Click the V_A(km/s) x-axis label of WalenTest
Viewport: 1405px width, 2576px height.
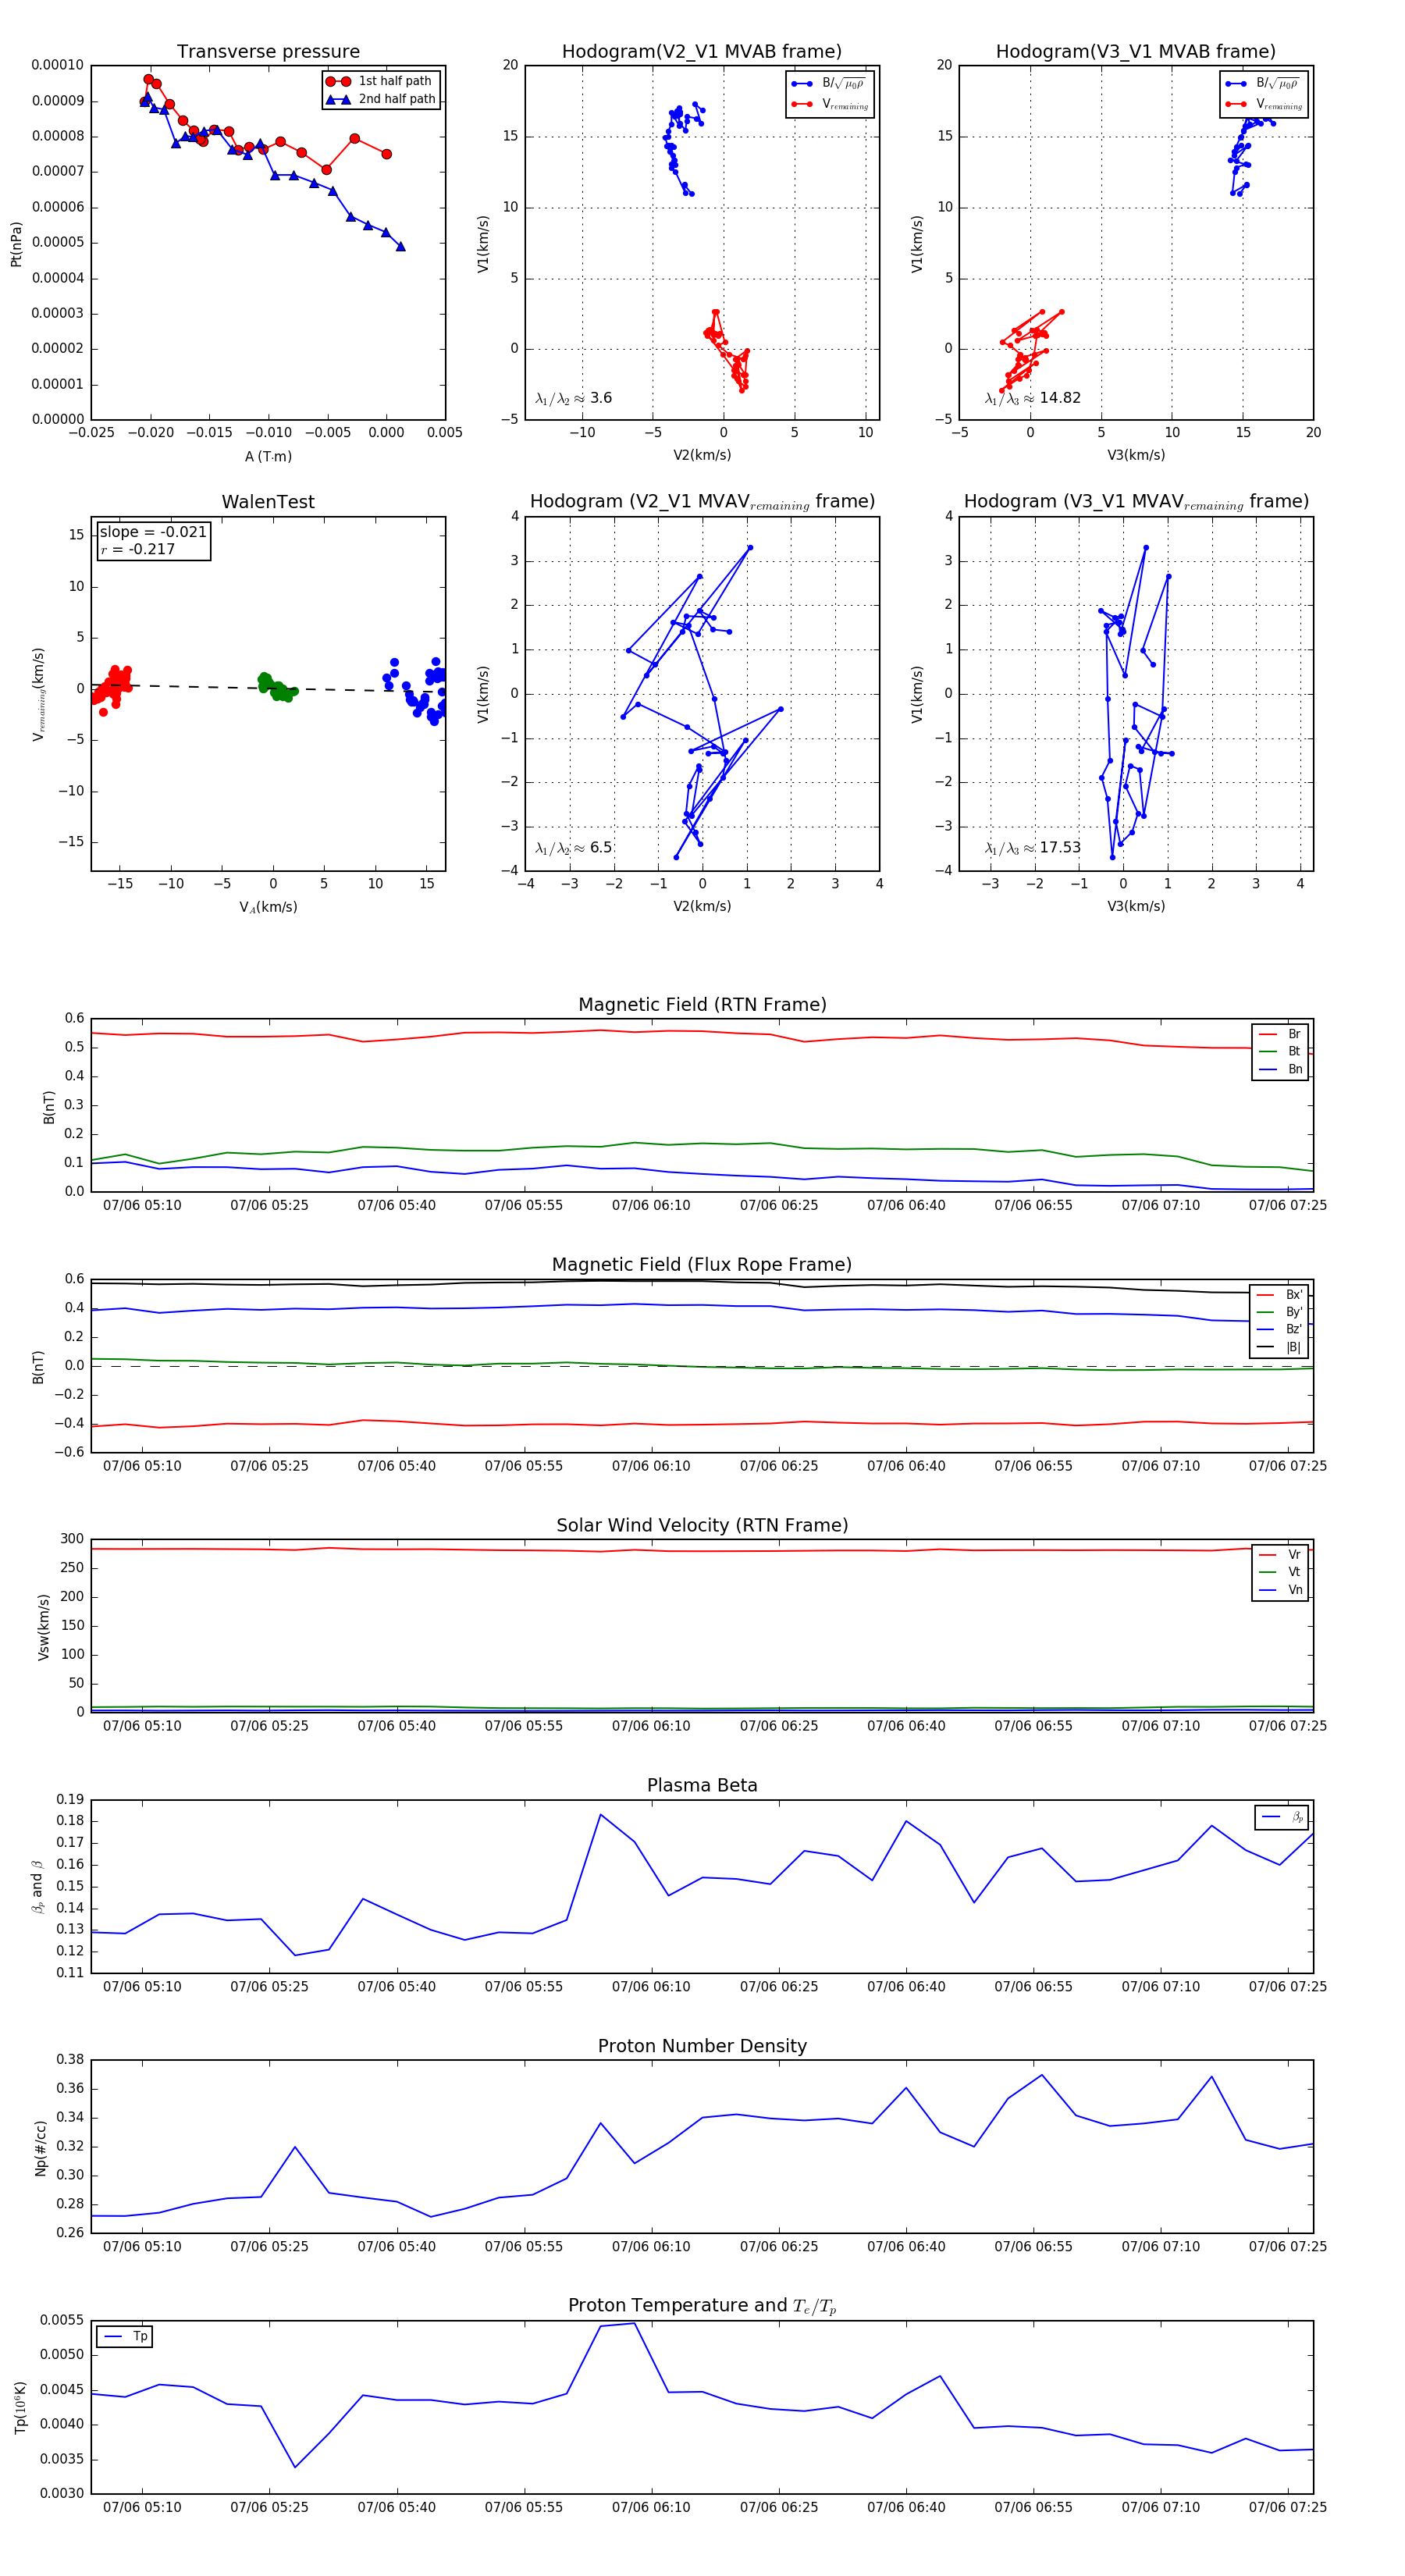pos(268,907)
